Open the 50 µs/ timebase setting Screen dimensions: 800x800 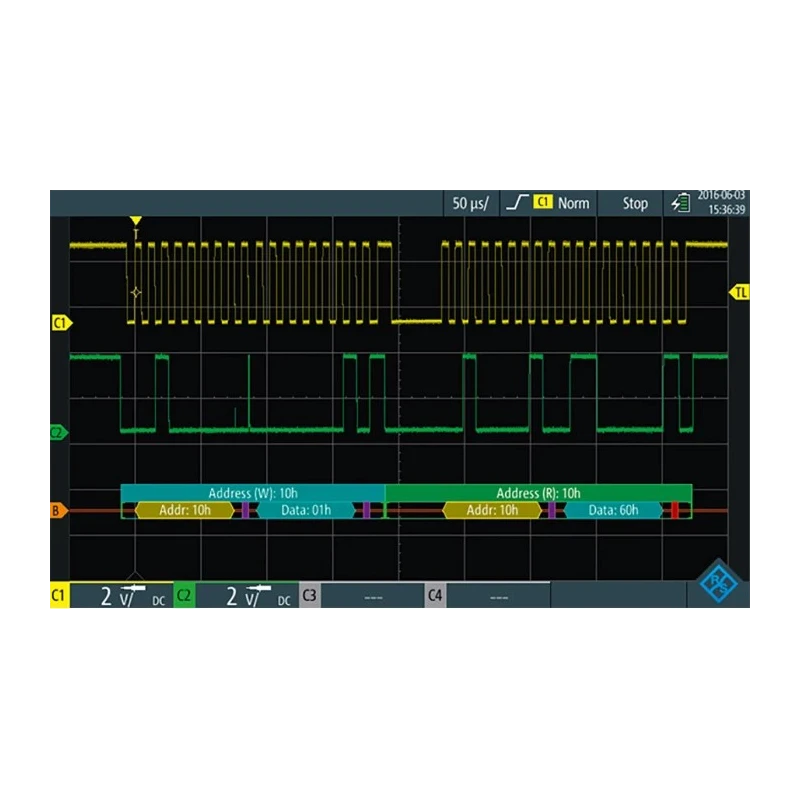[x=470, y=204]
